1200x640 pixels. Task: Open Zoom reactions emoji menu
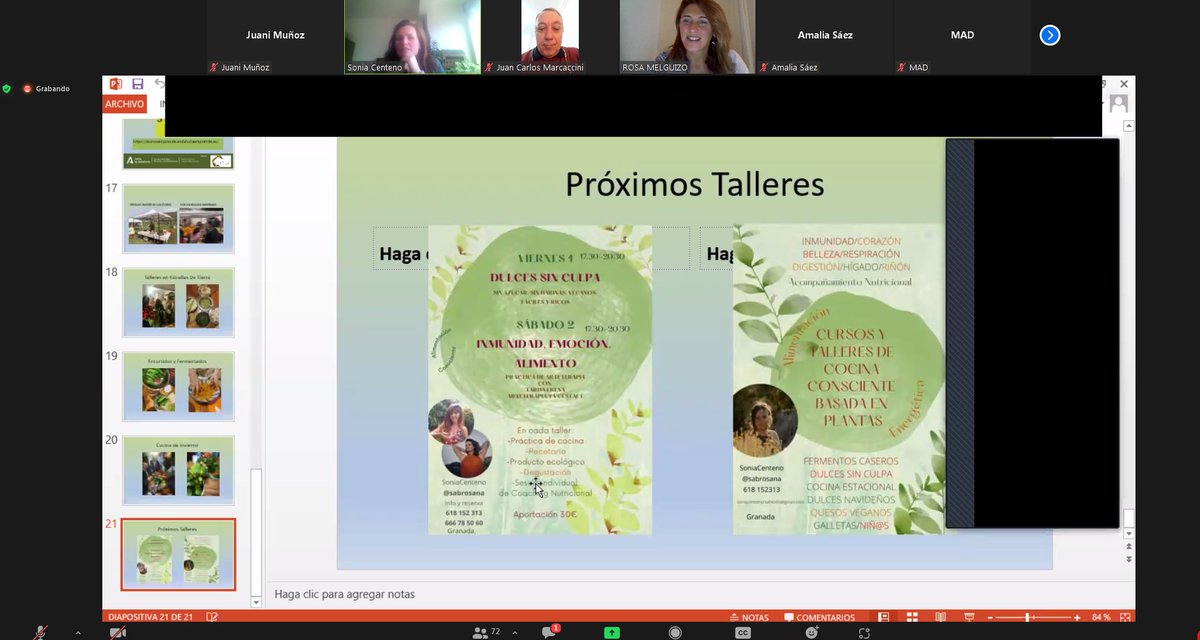click(x=812, y=632)
